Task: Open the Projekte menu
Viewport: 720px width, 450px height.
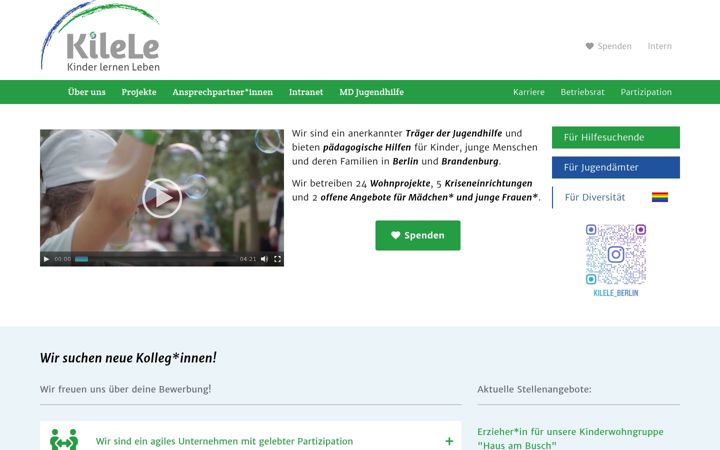Action: 139,92
